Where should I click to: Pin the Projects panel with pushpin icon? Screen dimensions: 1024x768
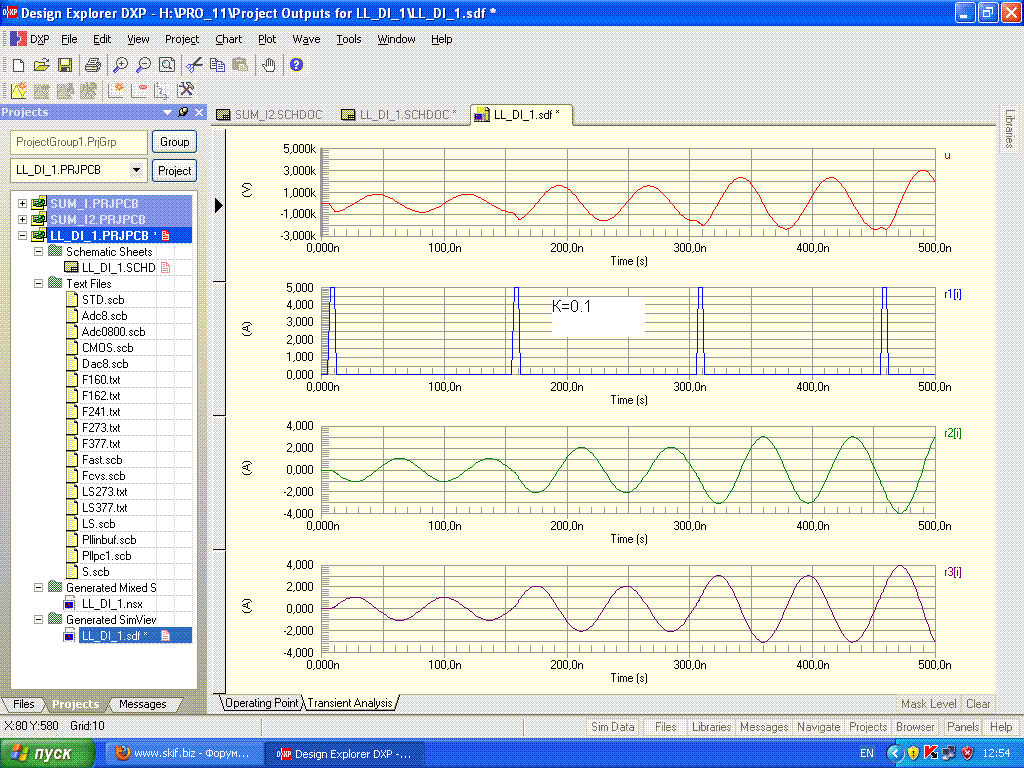tap(184, 112)
